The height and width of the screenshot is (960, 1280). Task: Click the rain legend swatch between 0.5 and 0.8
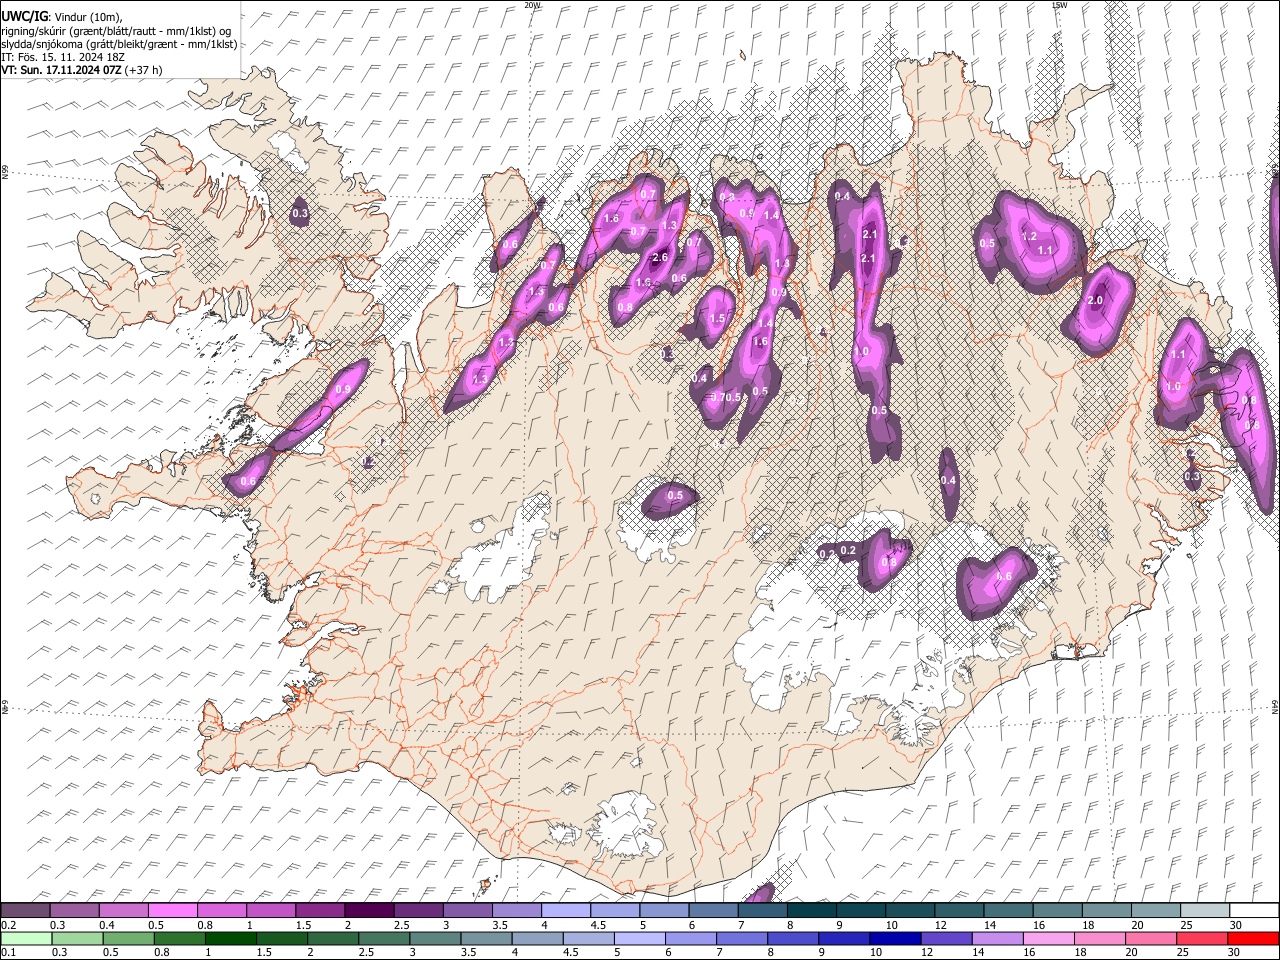pos(128,938)
